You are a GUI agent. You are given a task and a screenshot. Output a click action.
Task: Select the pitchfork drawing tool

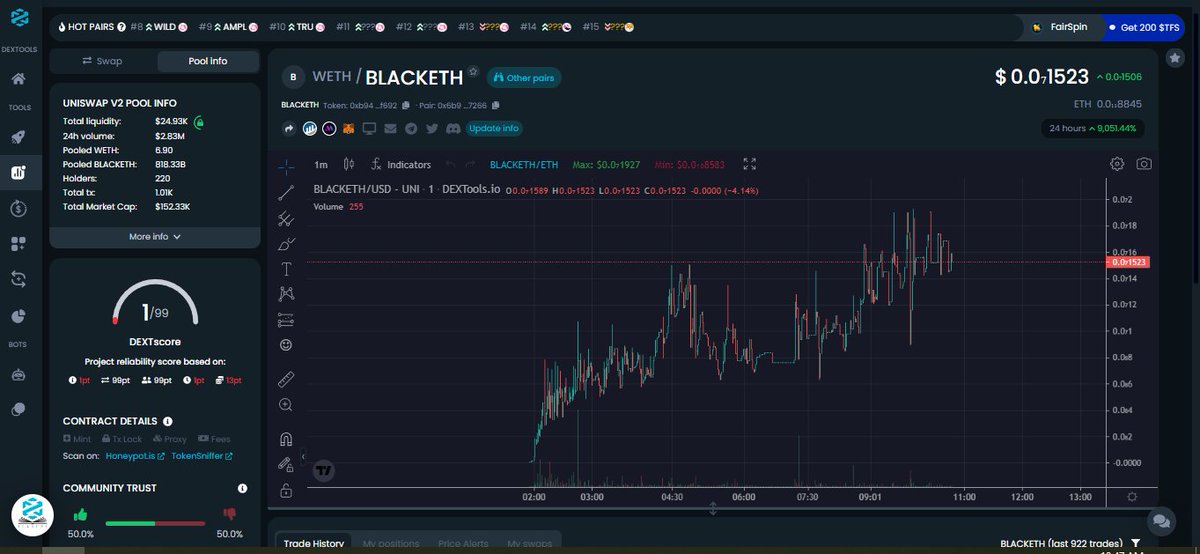(x=286, y=218)
